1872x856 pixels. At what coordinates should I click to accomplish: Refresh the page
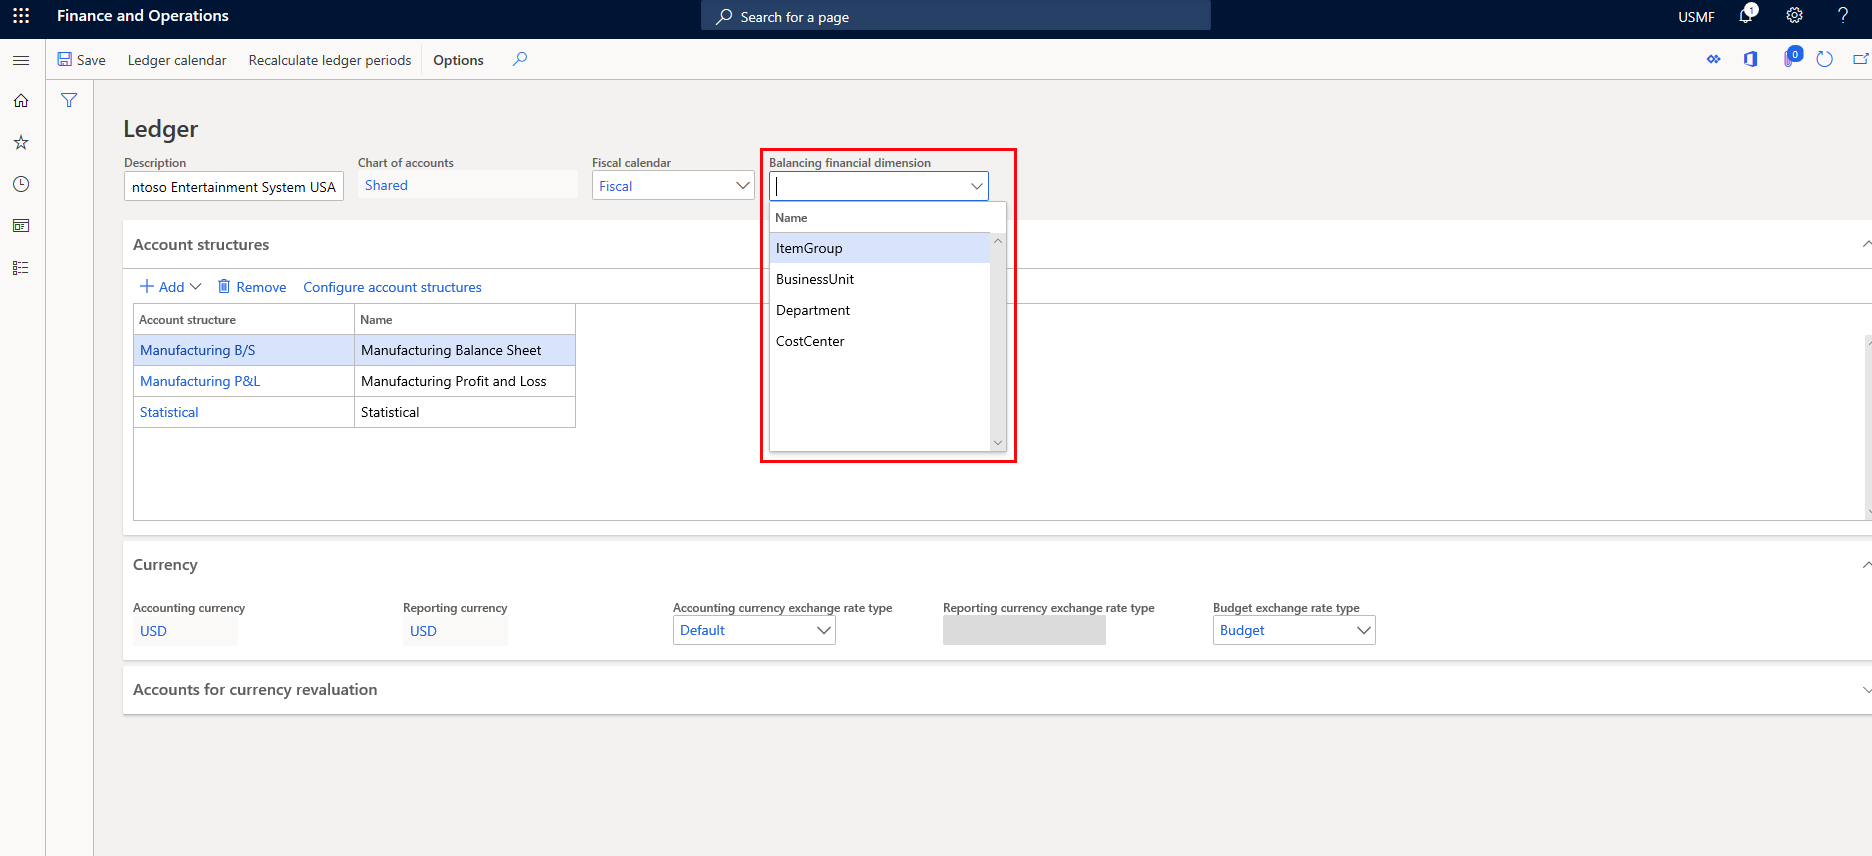pos(1825,59)
